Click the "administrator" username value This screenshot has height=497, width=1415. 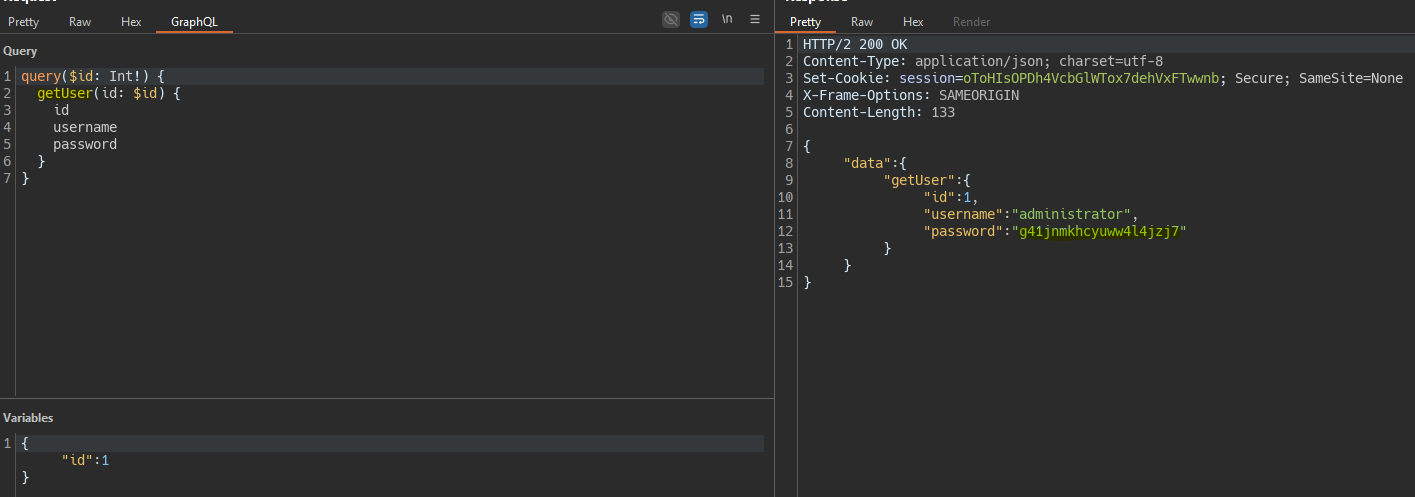point(1071,214)
